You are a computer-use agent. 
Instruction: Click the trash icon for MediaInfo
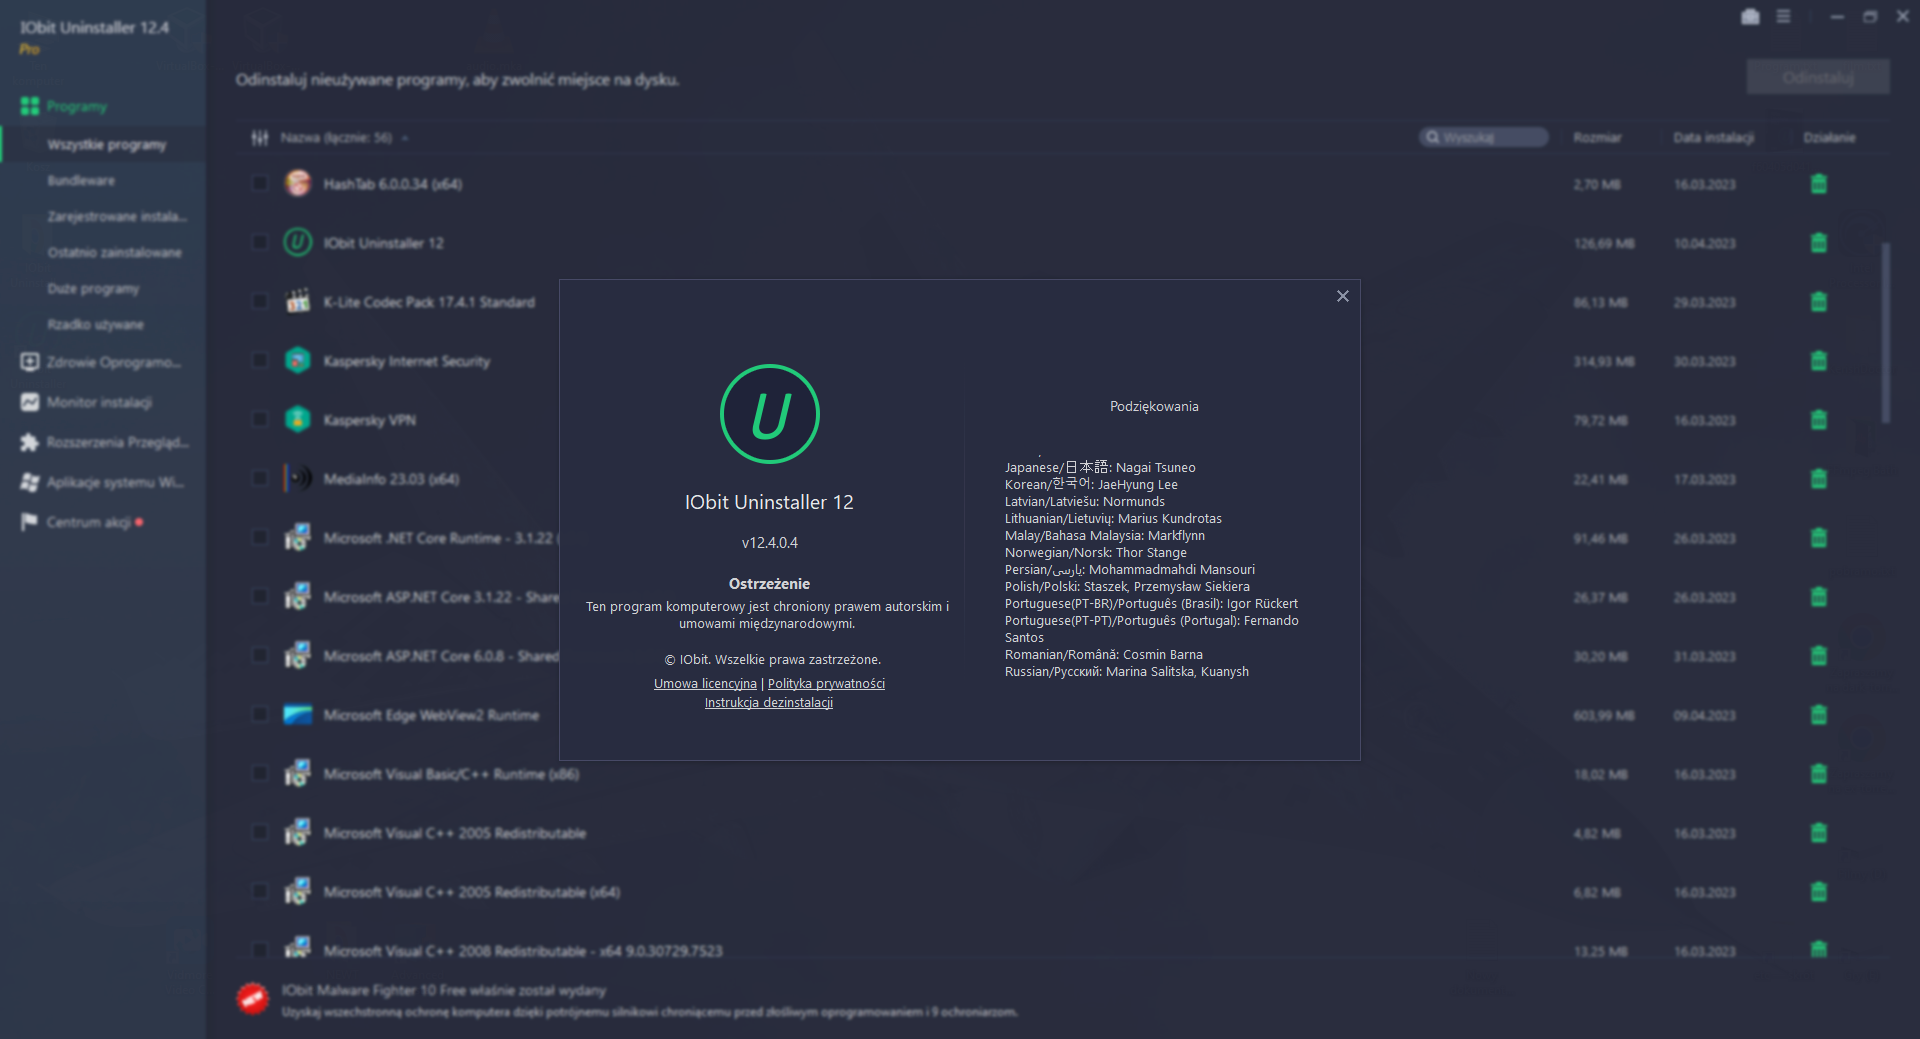tap(1819, 479)
